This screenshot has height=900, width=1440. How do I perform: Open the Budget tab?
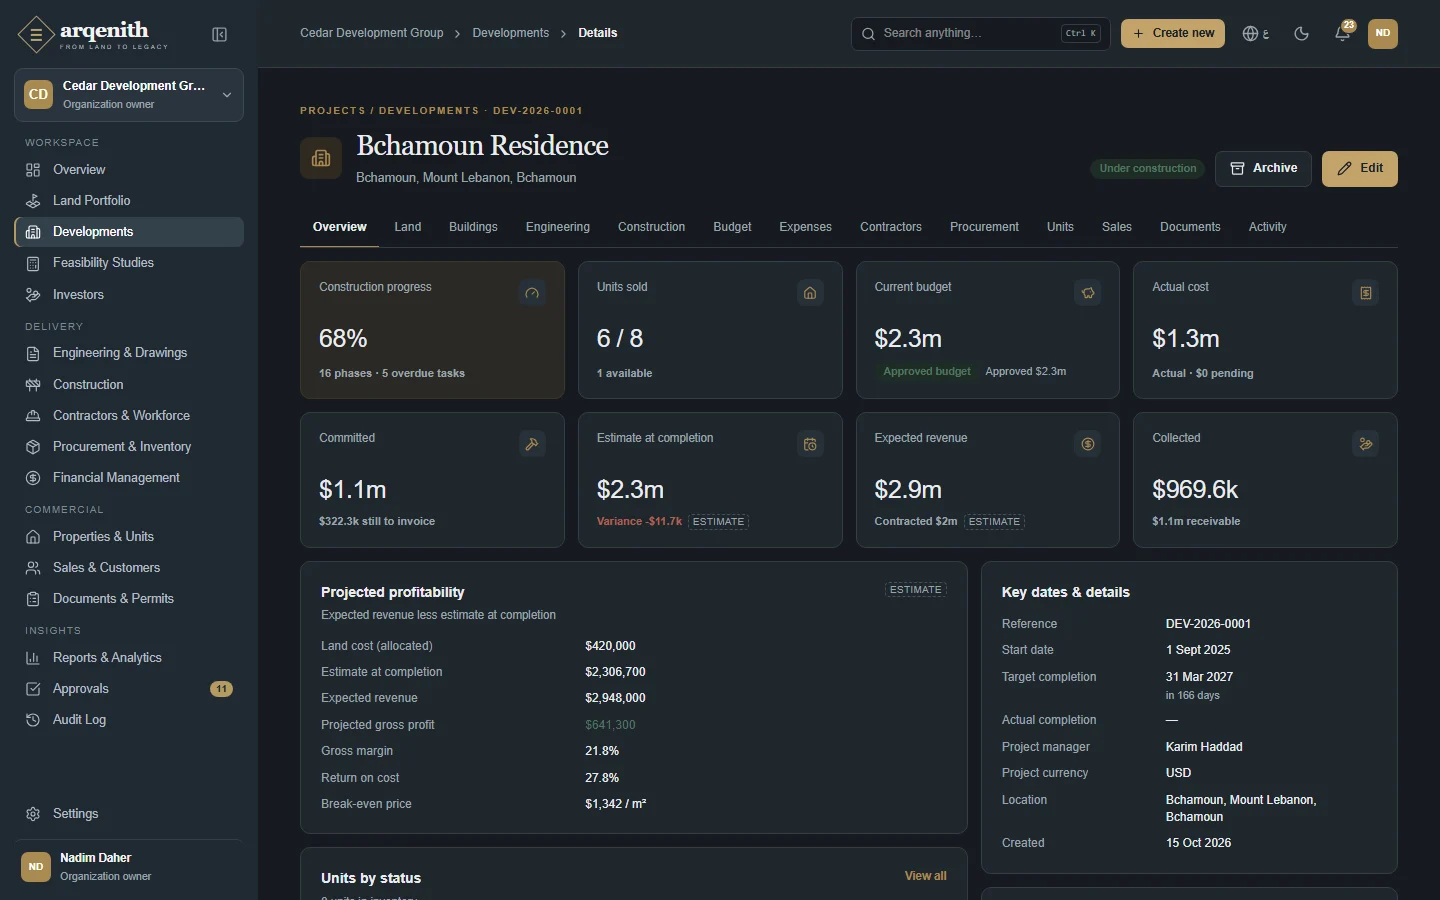pyautogui.click(x=732, y=227)
